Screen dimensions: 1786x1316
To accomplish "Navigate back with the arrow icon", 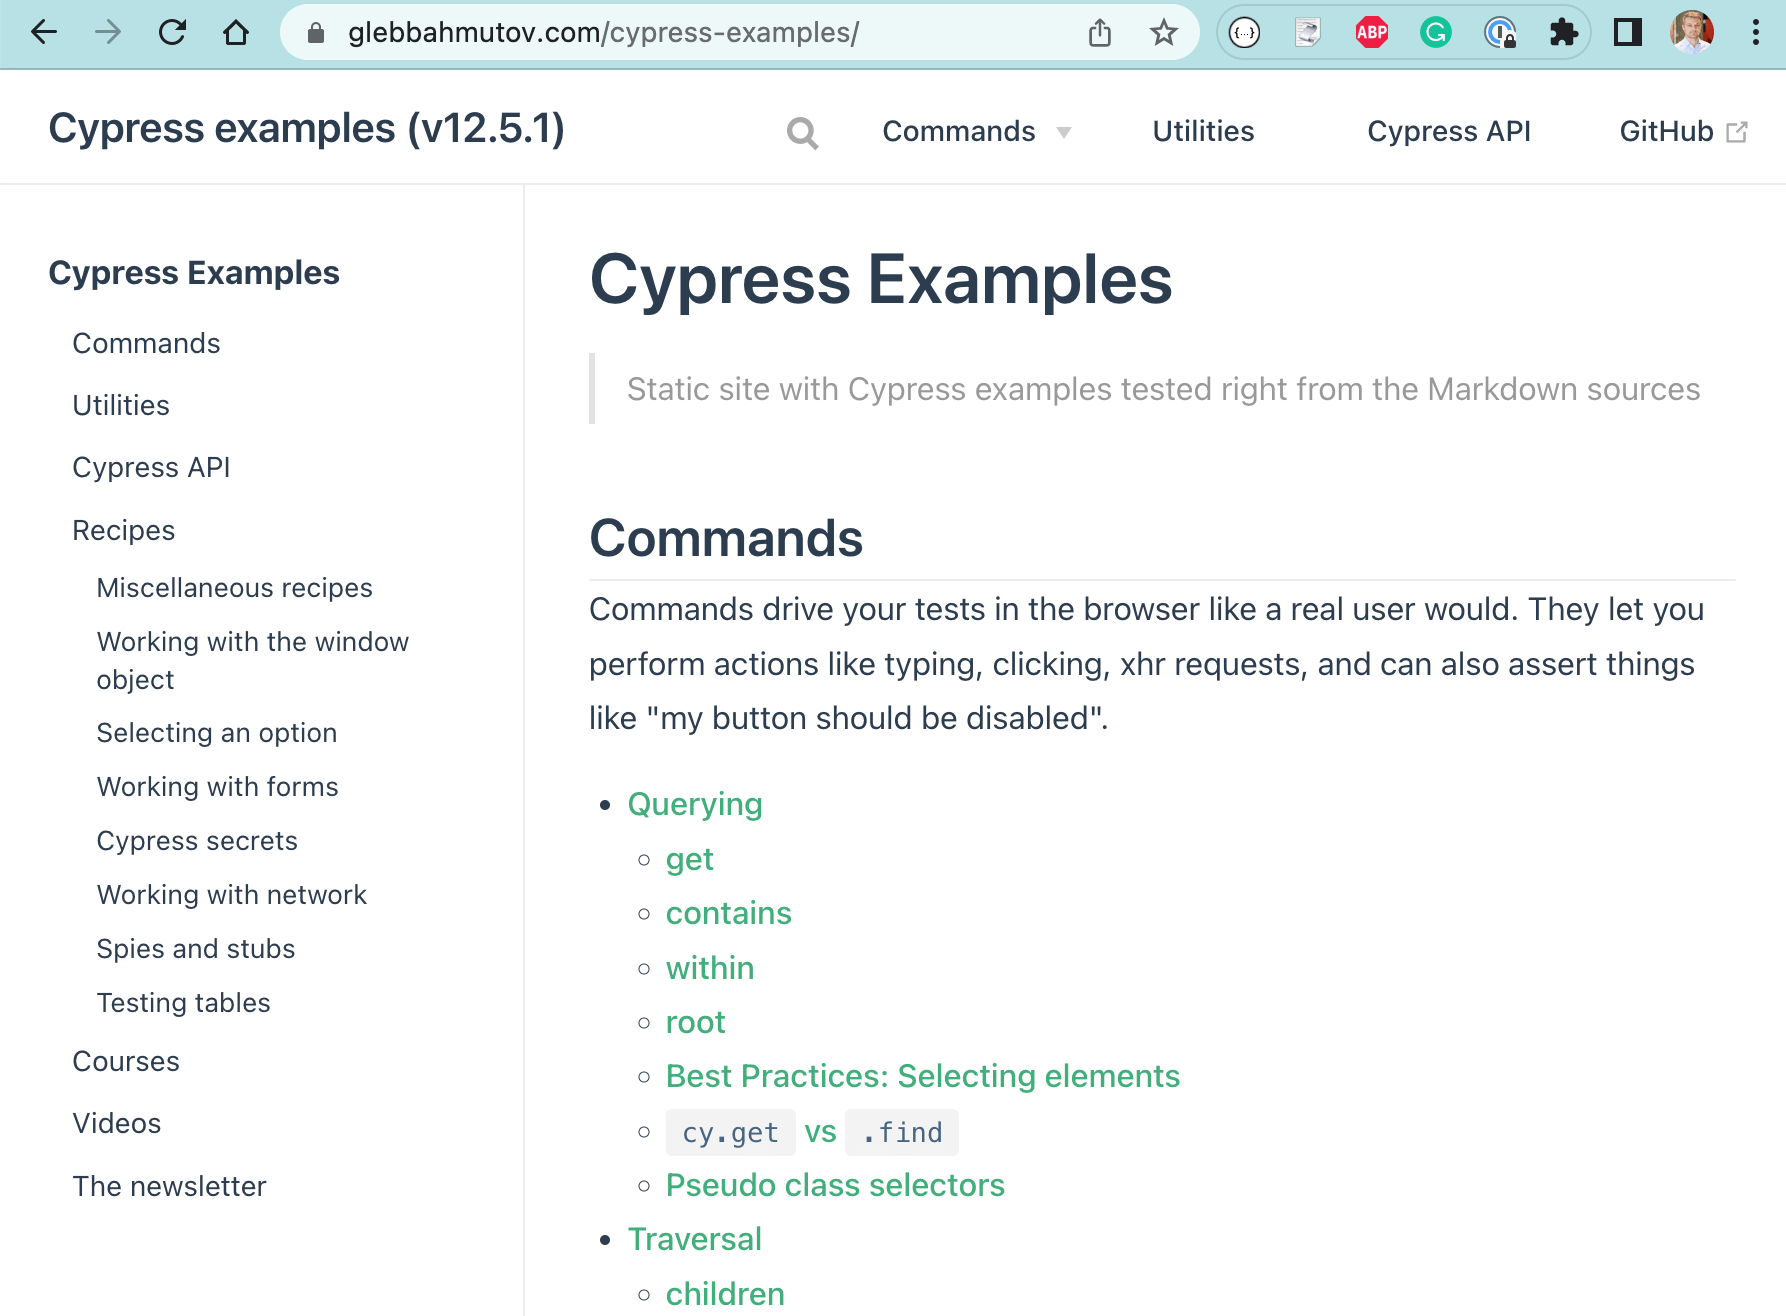I will point(44,32).
